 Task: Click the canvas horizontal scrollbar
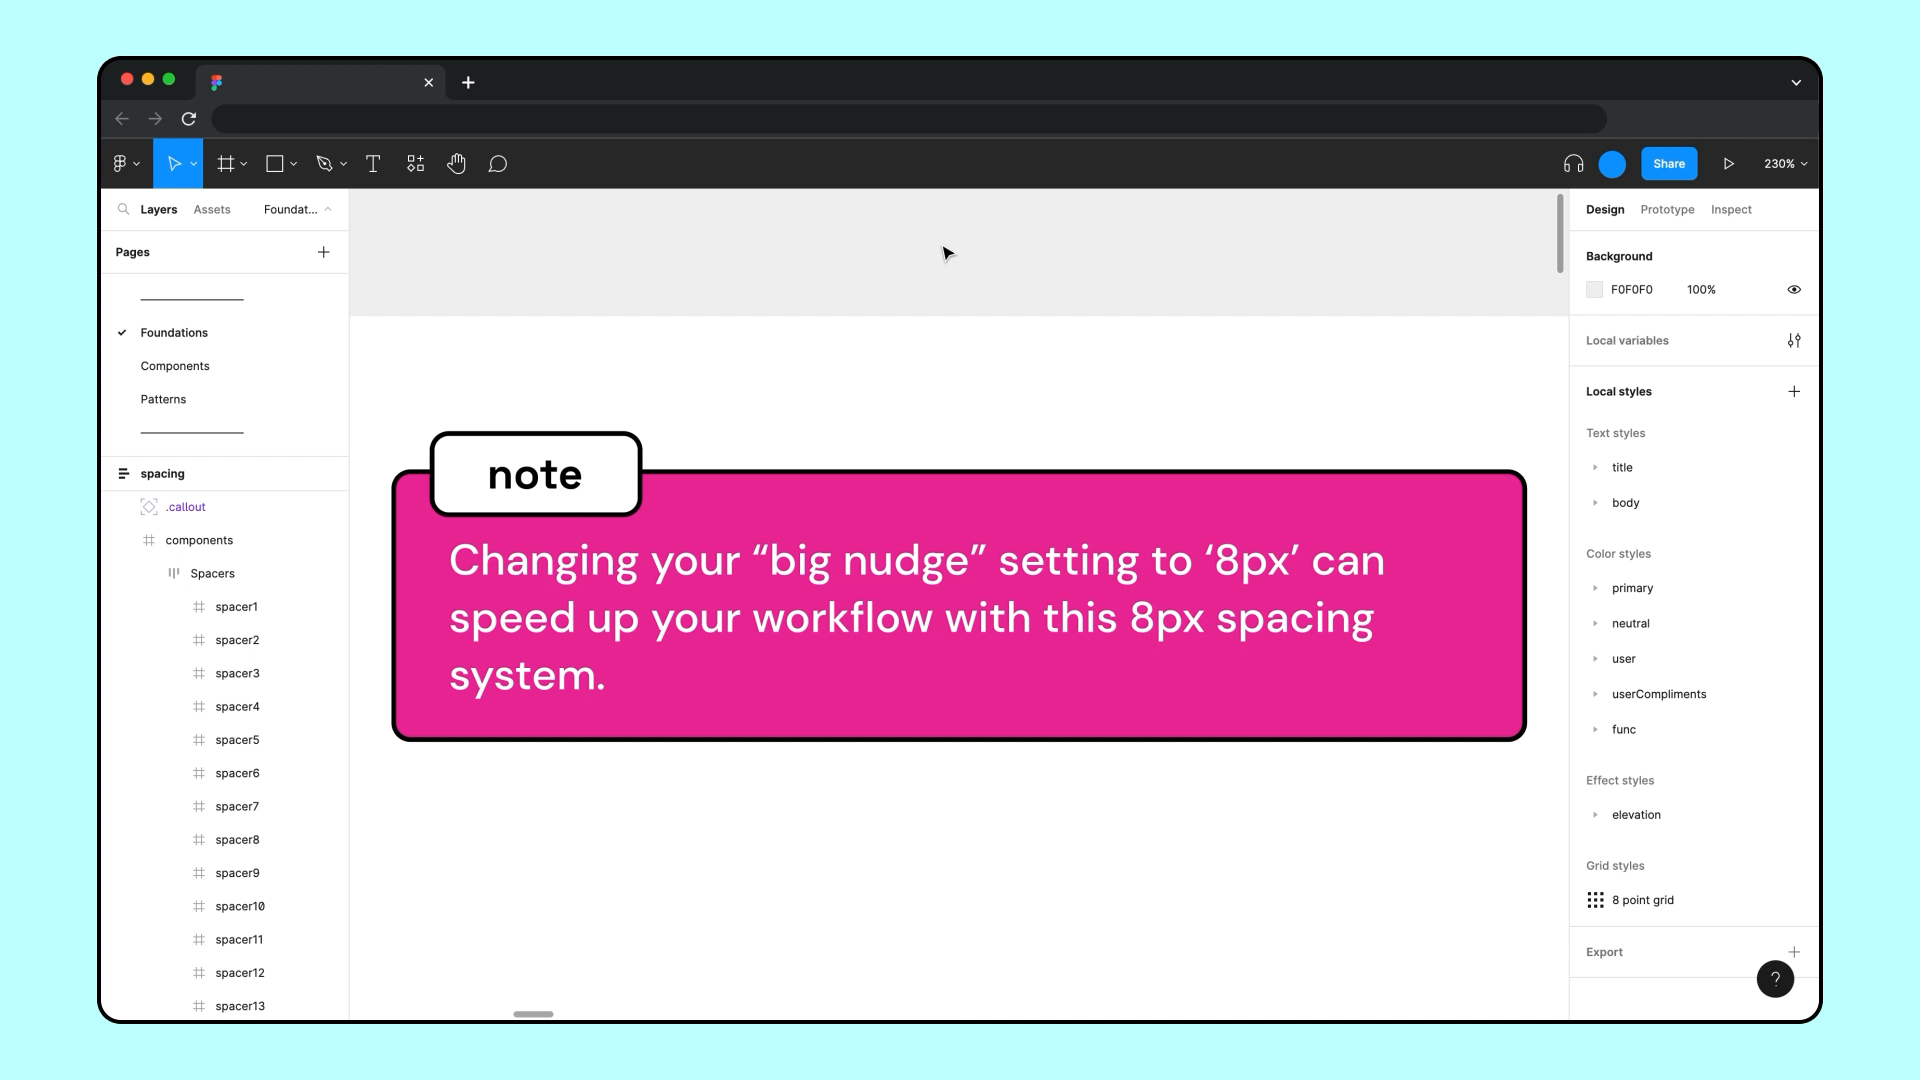pyautogui.click(x=533, y=1014)
